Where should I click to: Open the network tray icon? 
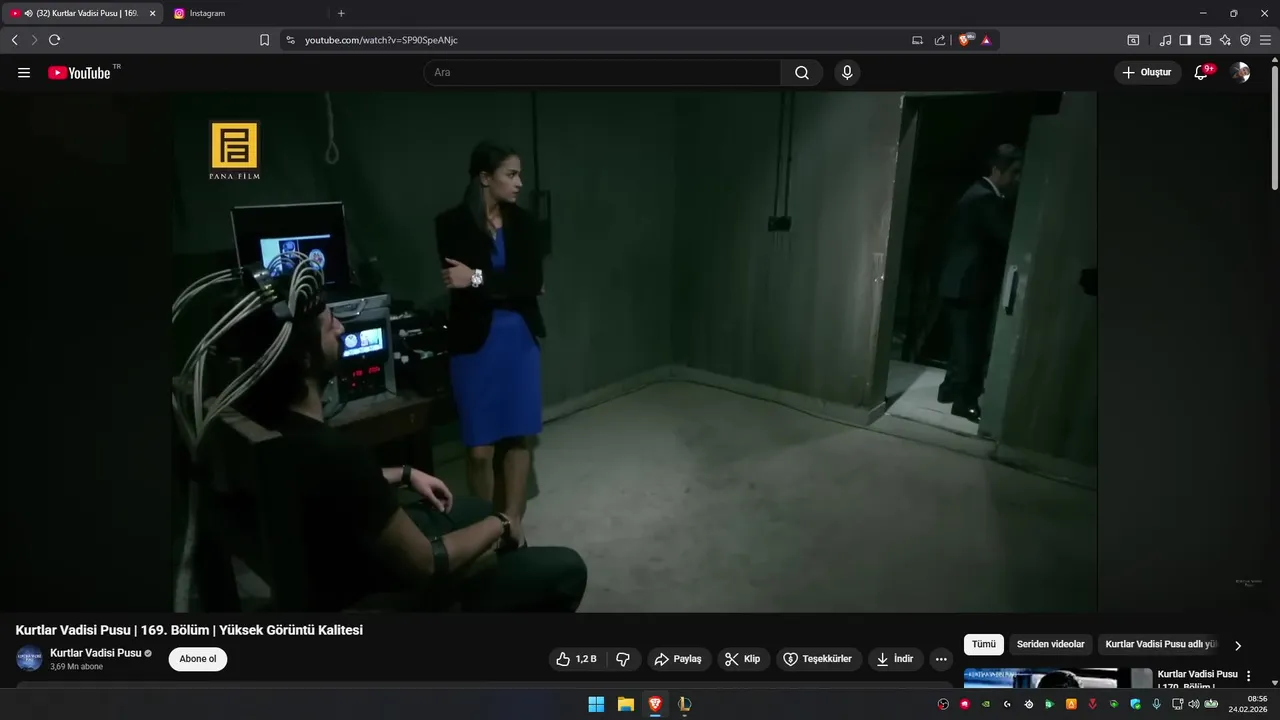point(1178,704)
